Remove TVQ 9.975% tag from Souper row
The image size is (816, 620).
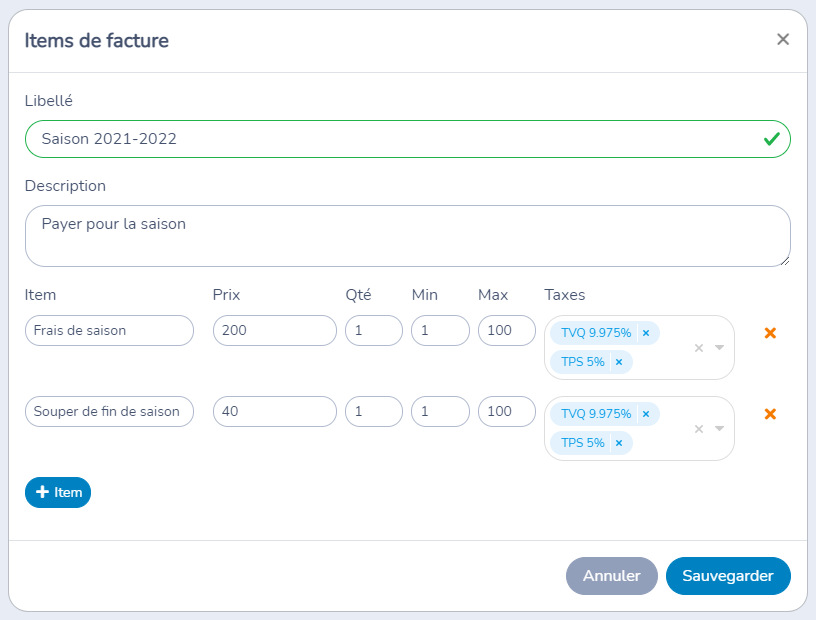pos(646,414)
